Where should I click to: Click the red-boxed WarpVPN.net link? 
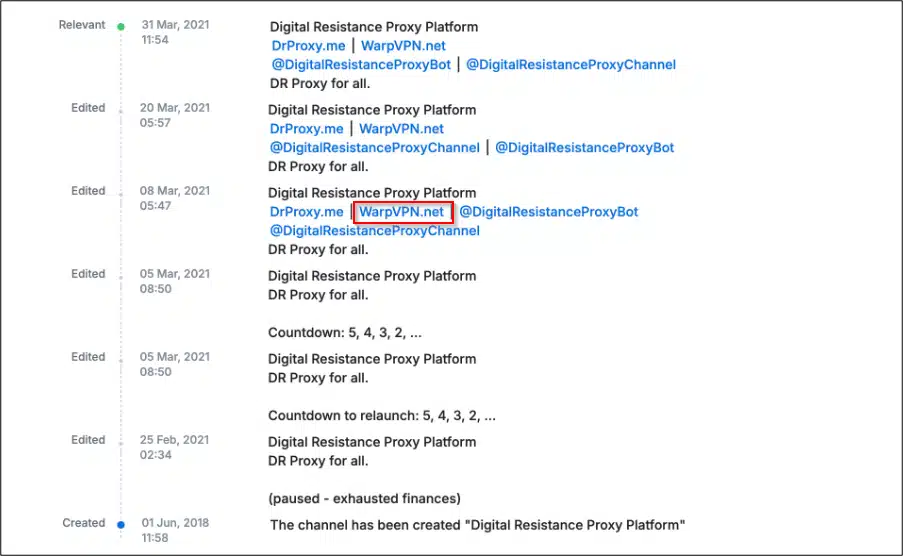point(402,212)
